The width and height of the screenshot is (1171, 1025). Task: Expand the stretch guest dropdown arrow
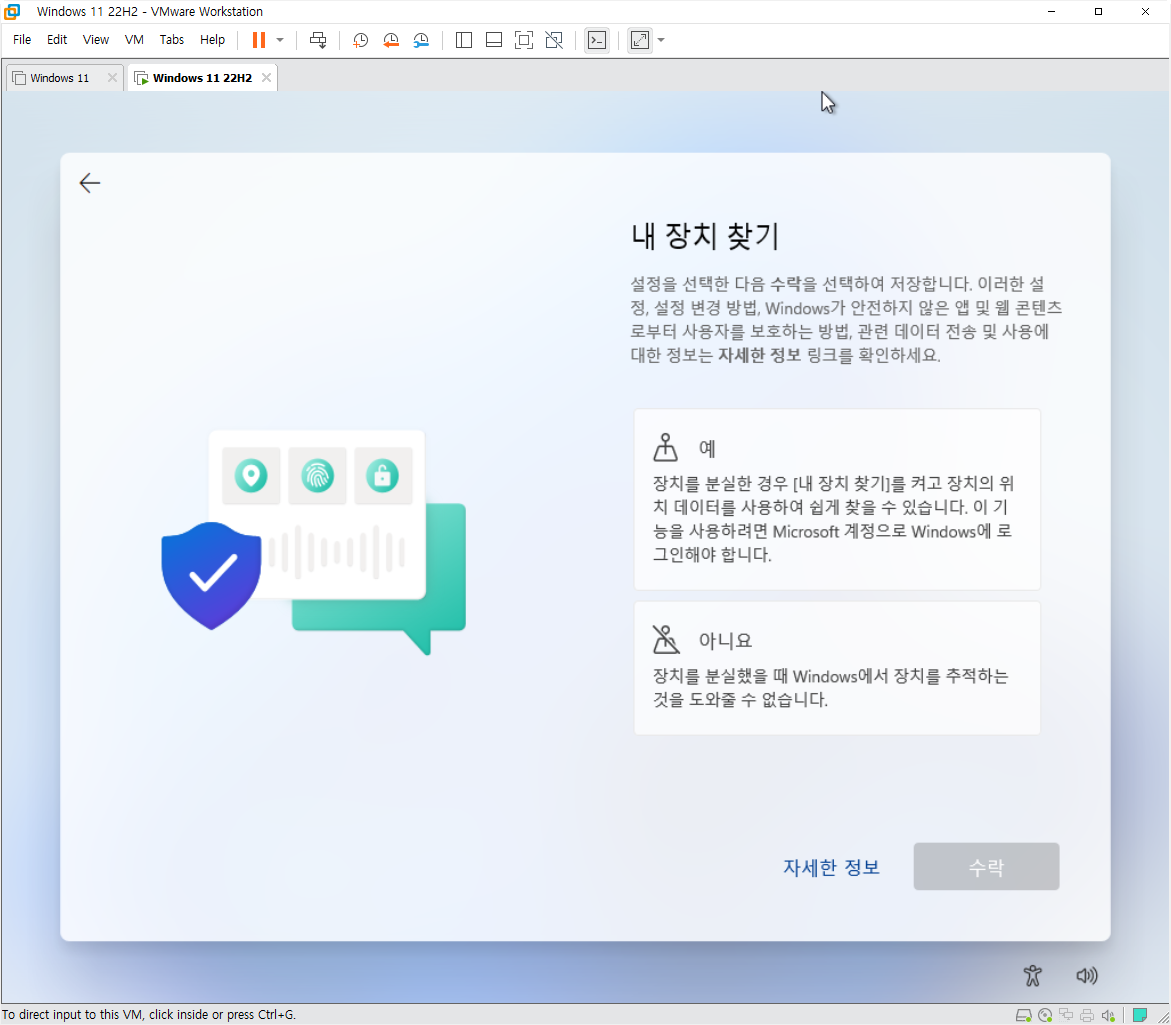point(661,40)
